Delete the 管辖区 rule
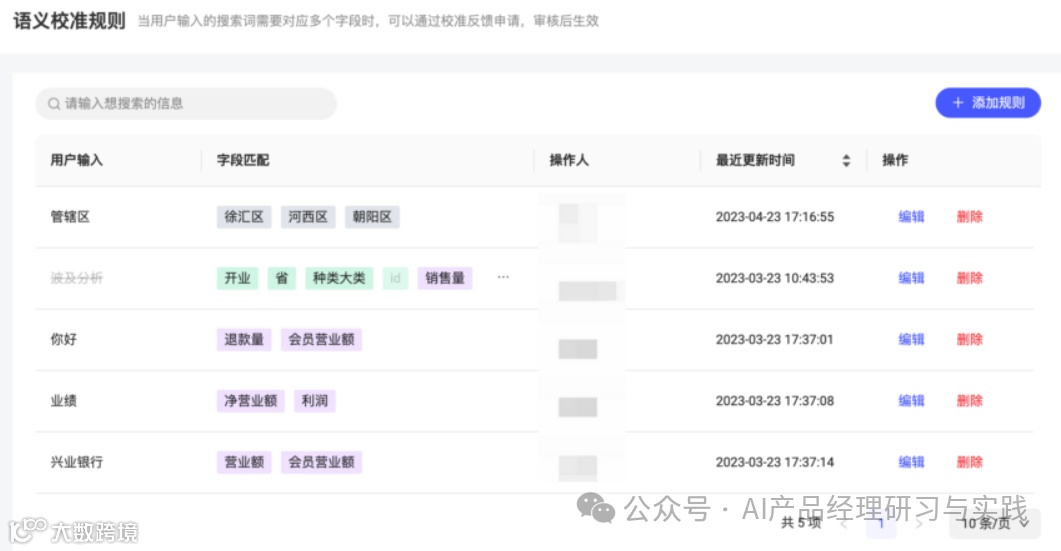Screen dimensions: 1061x551 (969, 217)
